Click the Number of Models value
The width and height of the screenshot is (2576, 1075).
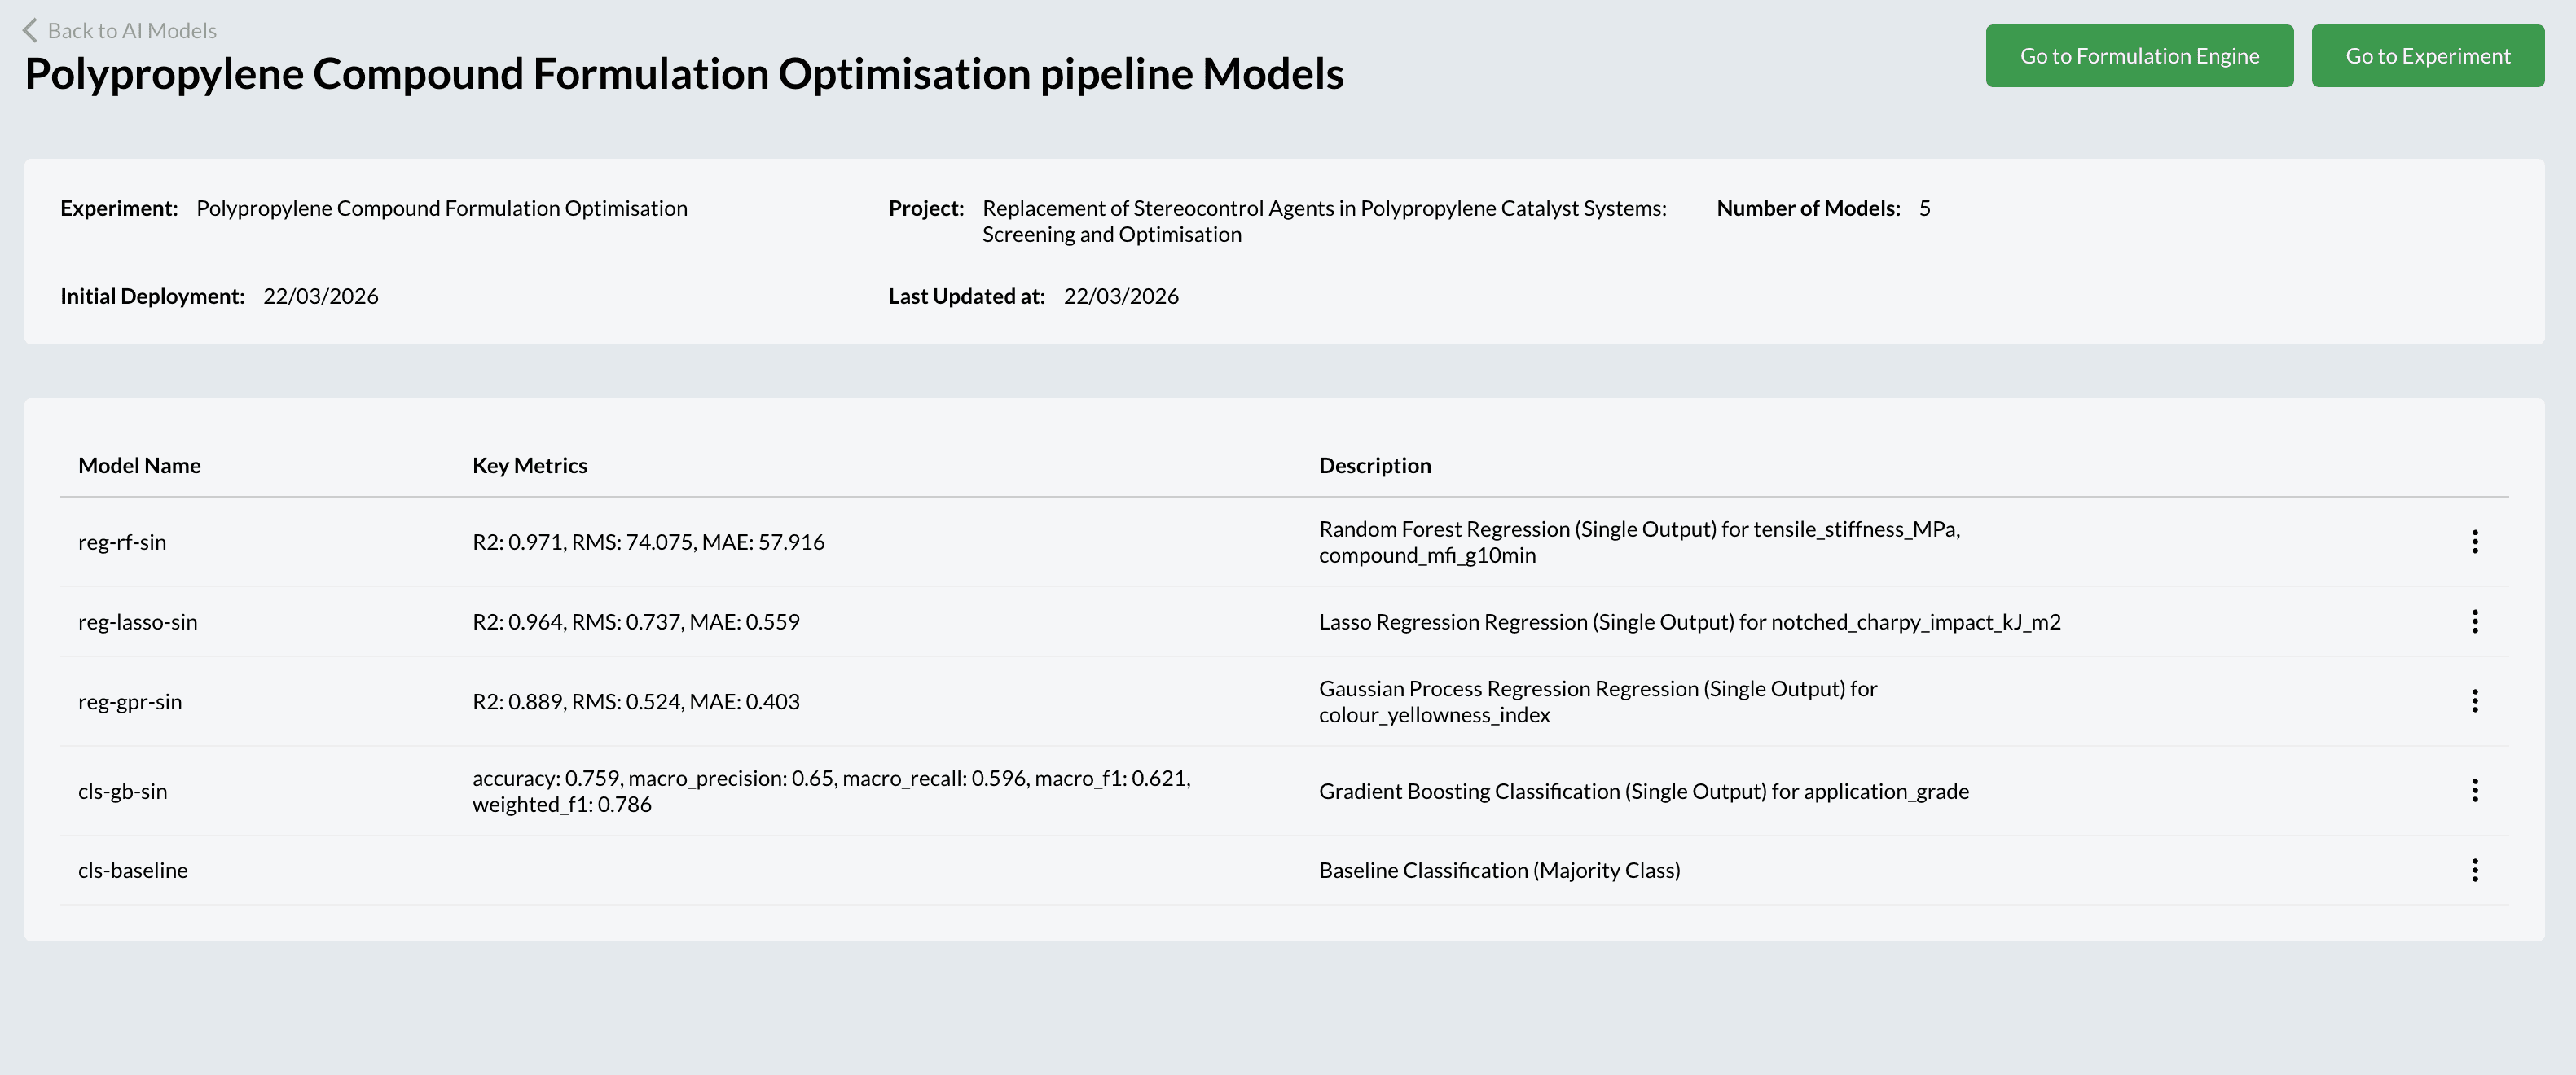[1921, 208]
